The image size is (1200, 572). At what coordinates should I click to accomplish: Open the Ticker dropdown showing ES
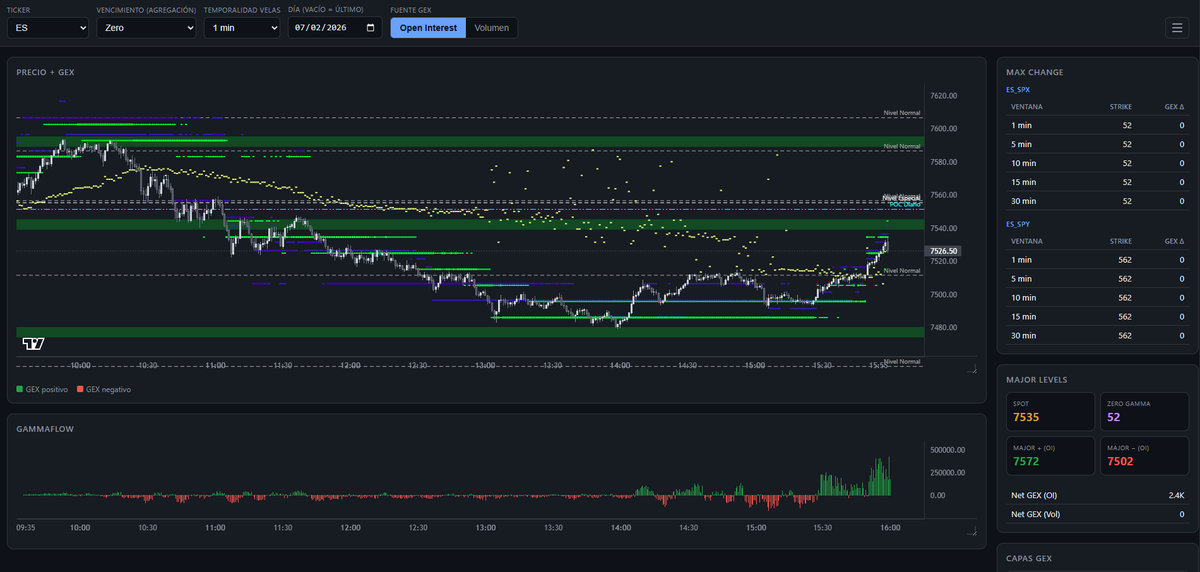click(x=48, y=28)
